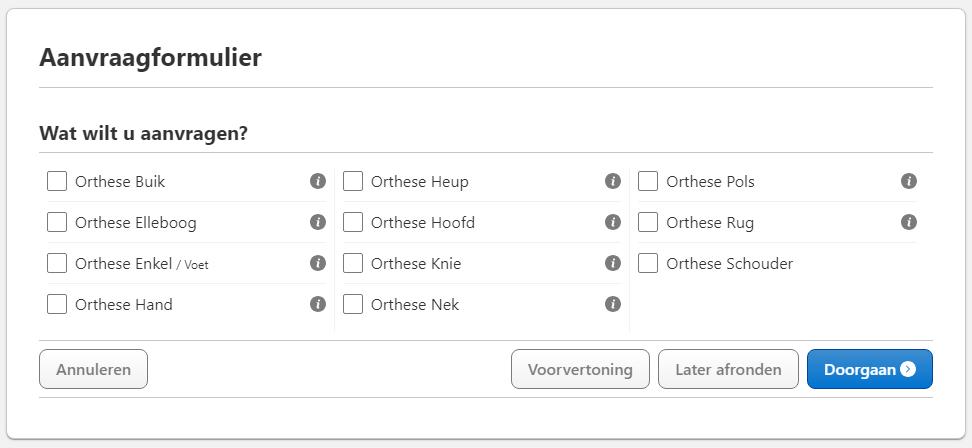Tick the Orthese Nek checkbox
The image size is (972, 448).
pyautogui.click(x=353, y=304)
